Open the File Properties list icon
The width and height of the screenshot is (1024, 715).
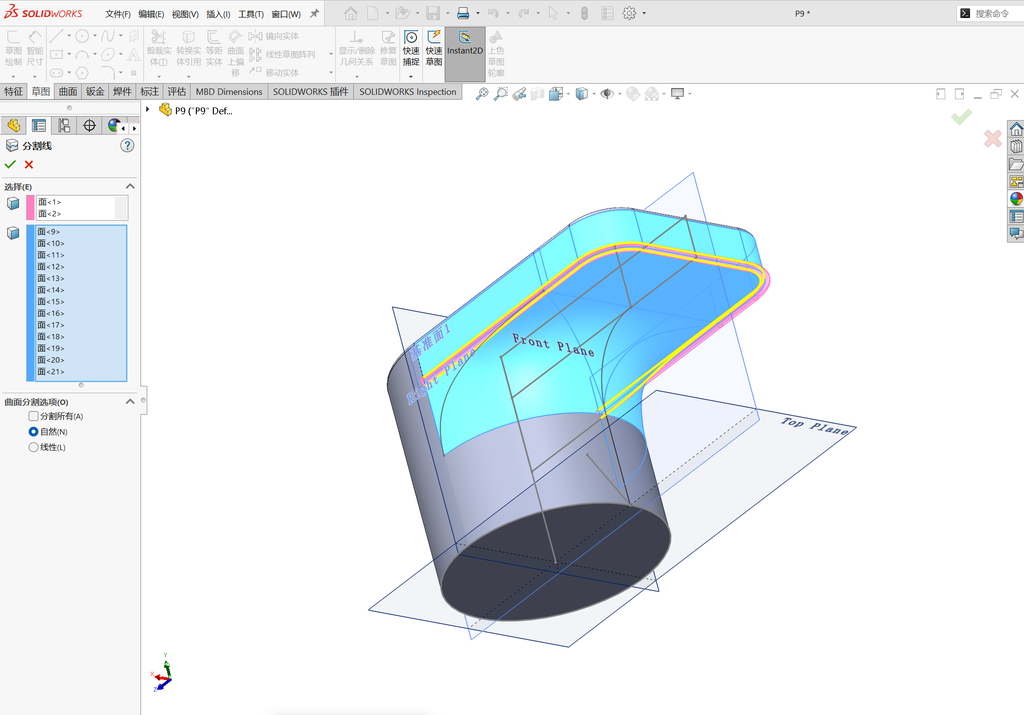(607, 13)
